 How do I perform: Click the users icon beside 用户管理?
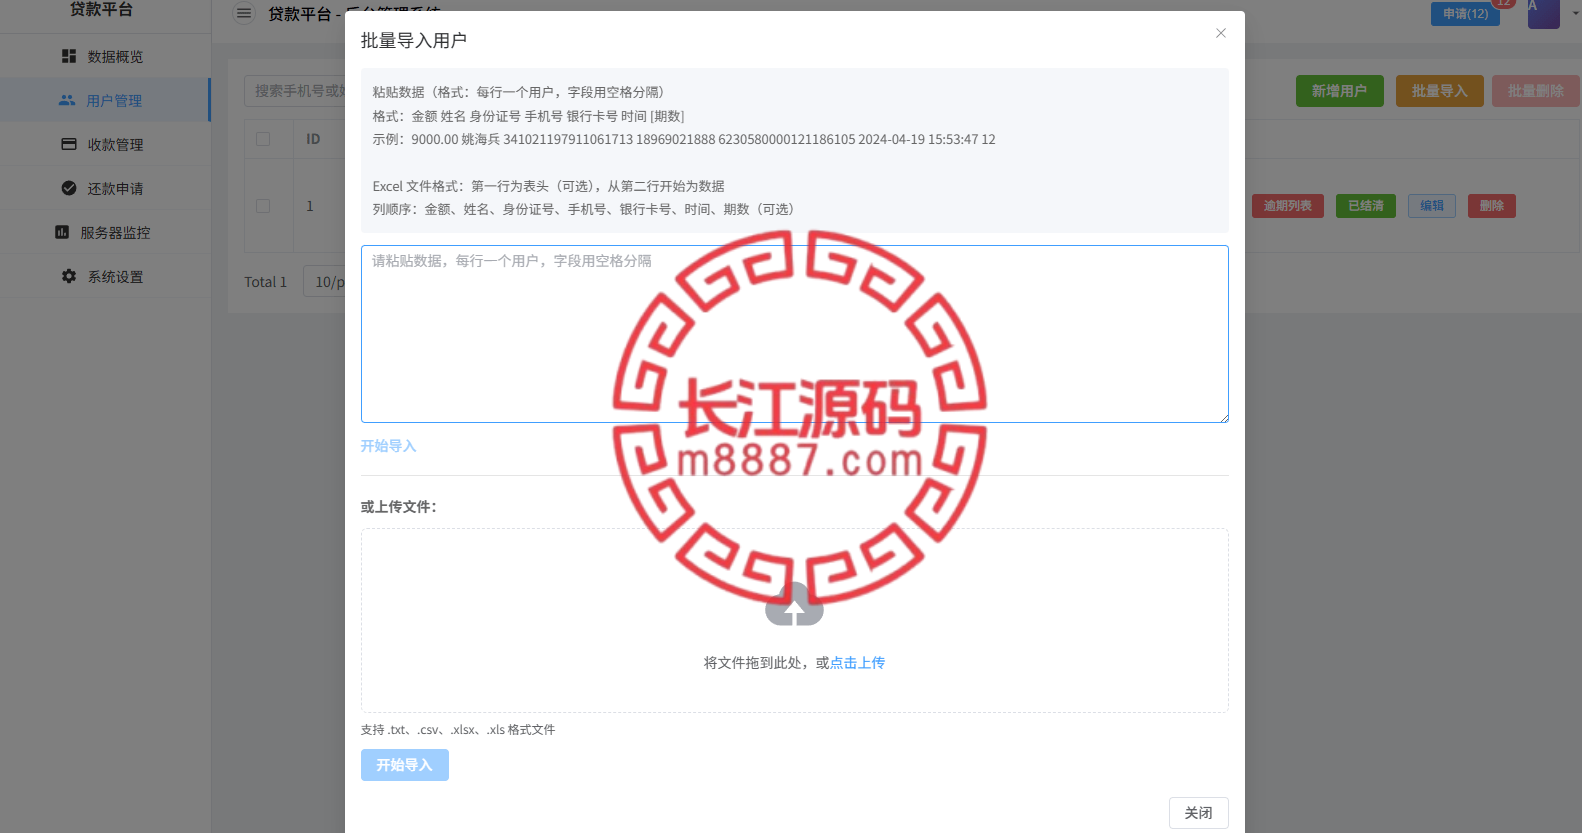click(67, 100)
